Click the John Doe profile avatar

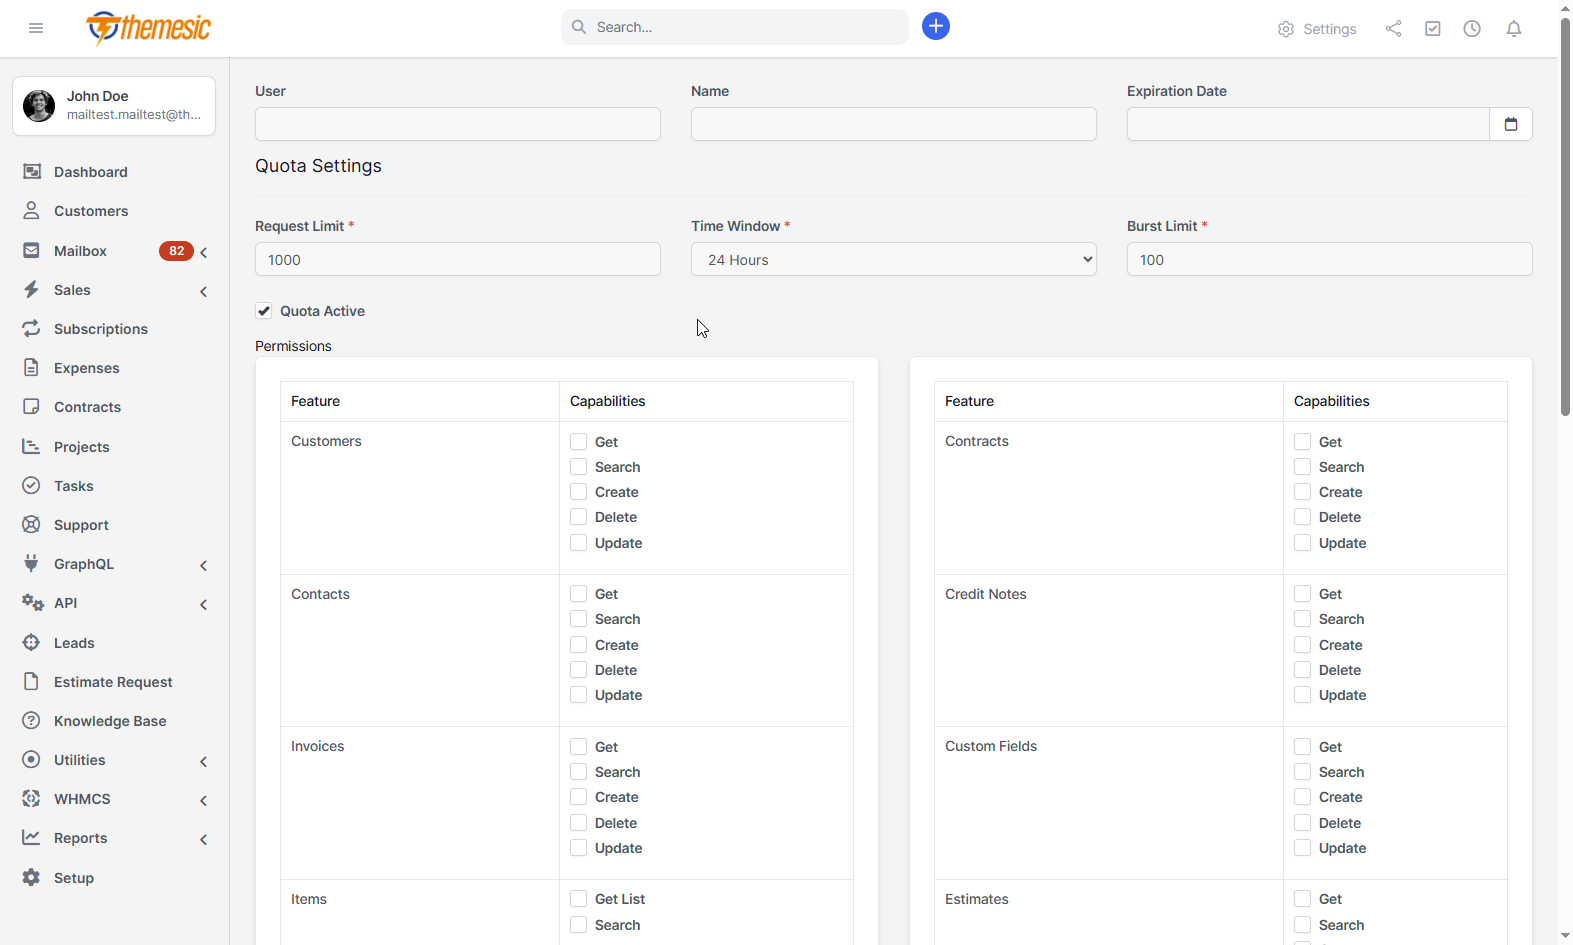tap(39, 105)
